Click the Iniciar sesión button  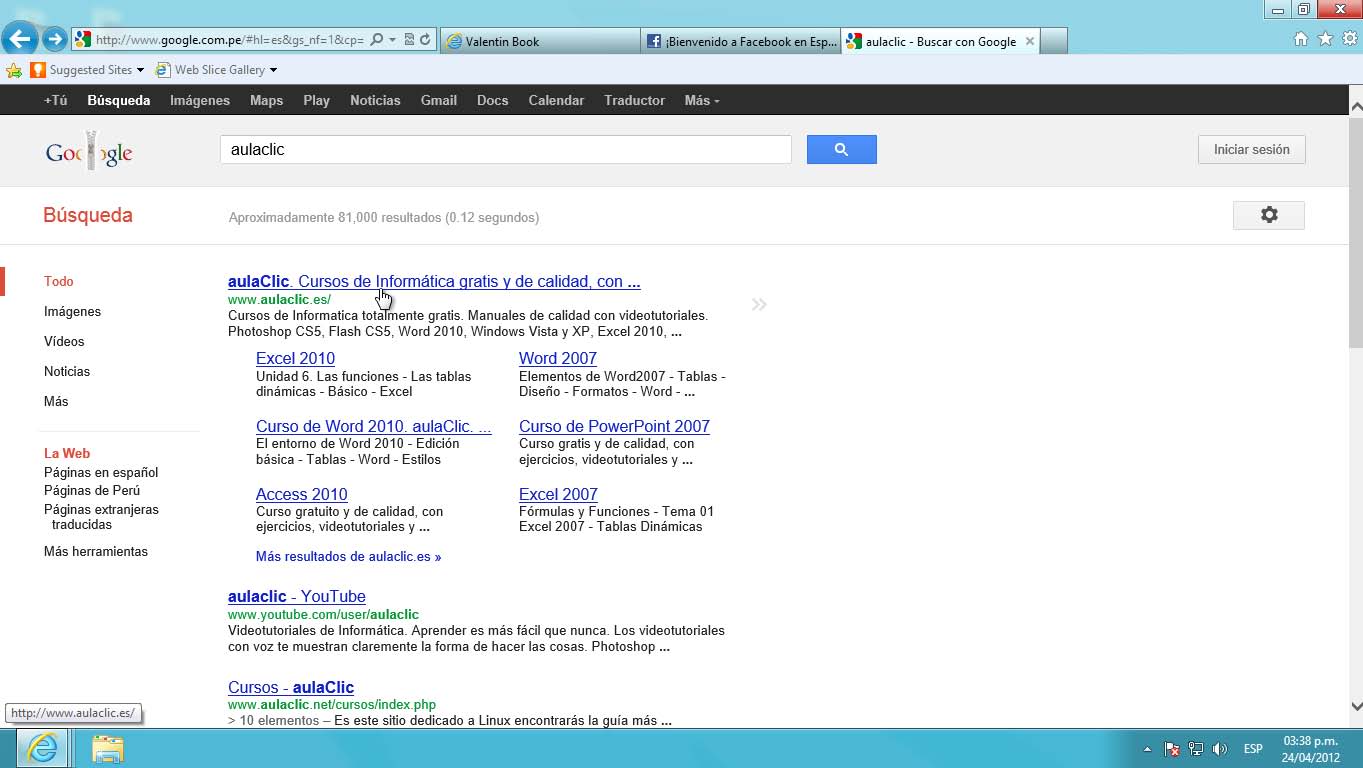pyautogui.click(x=1251, y=150)
